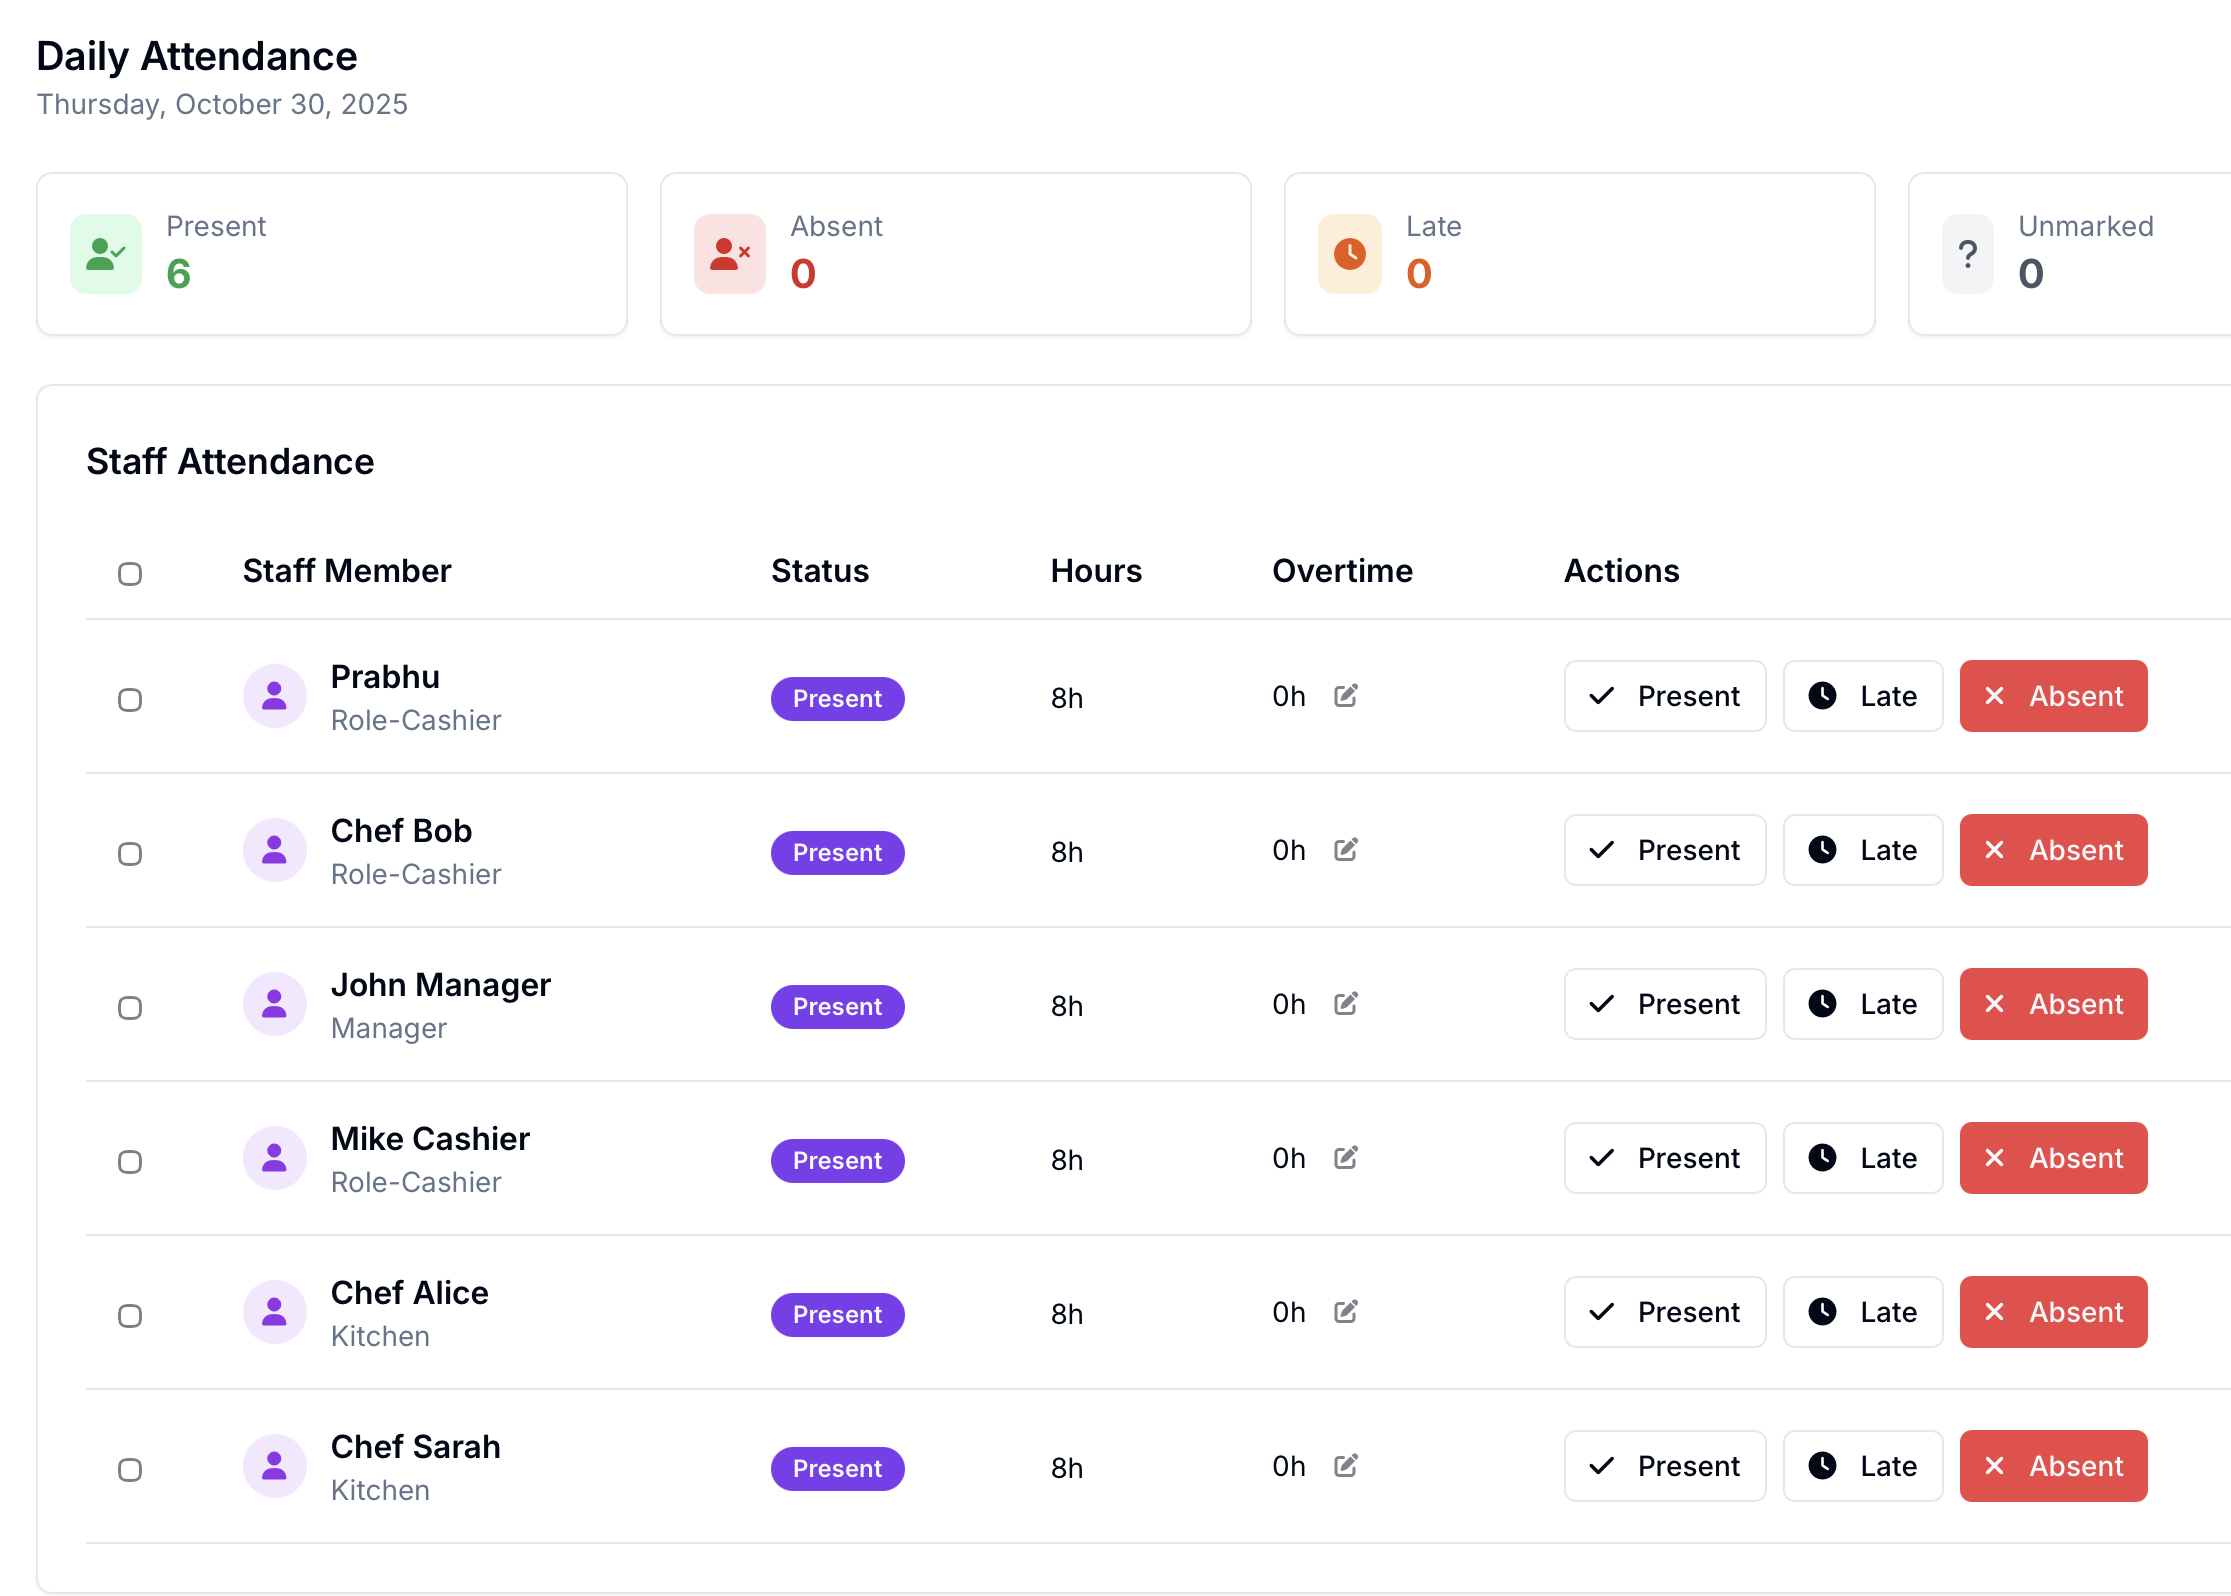
Task: Click the Unmarked question mark icon
Action: [1968, 254]
